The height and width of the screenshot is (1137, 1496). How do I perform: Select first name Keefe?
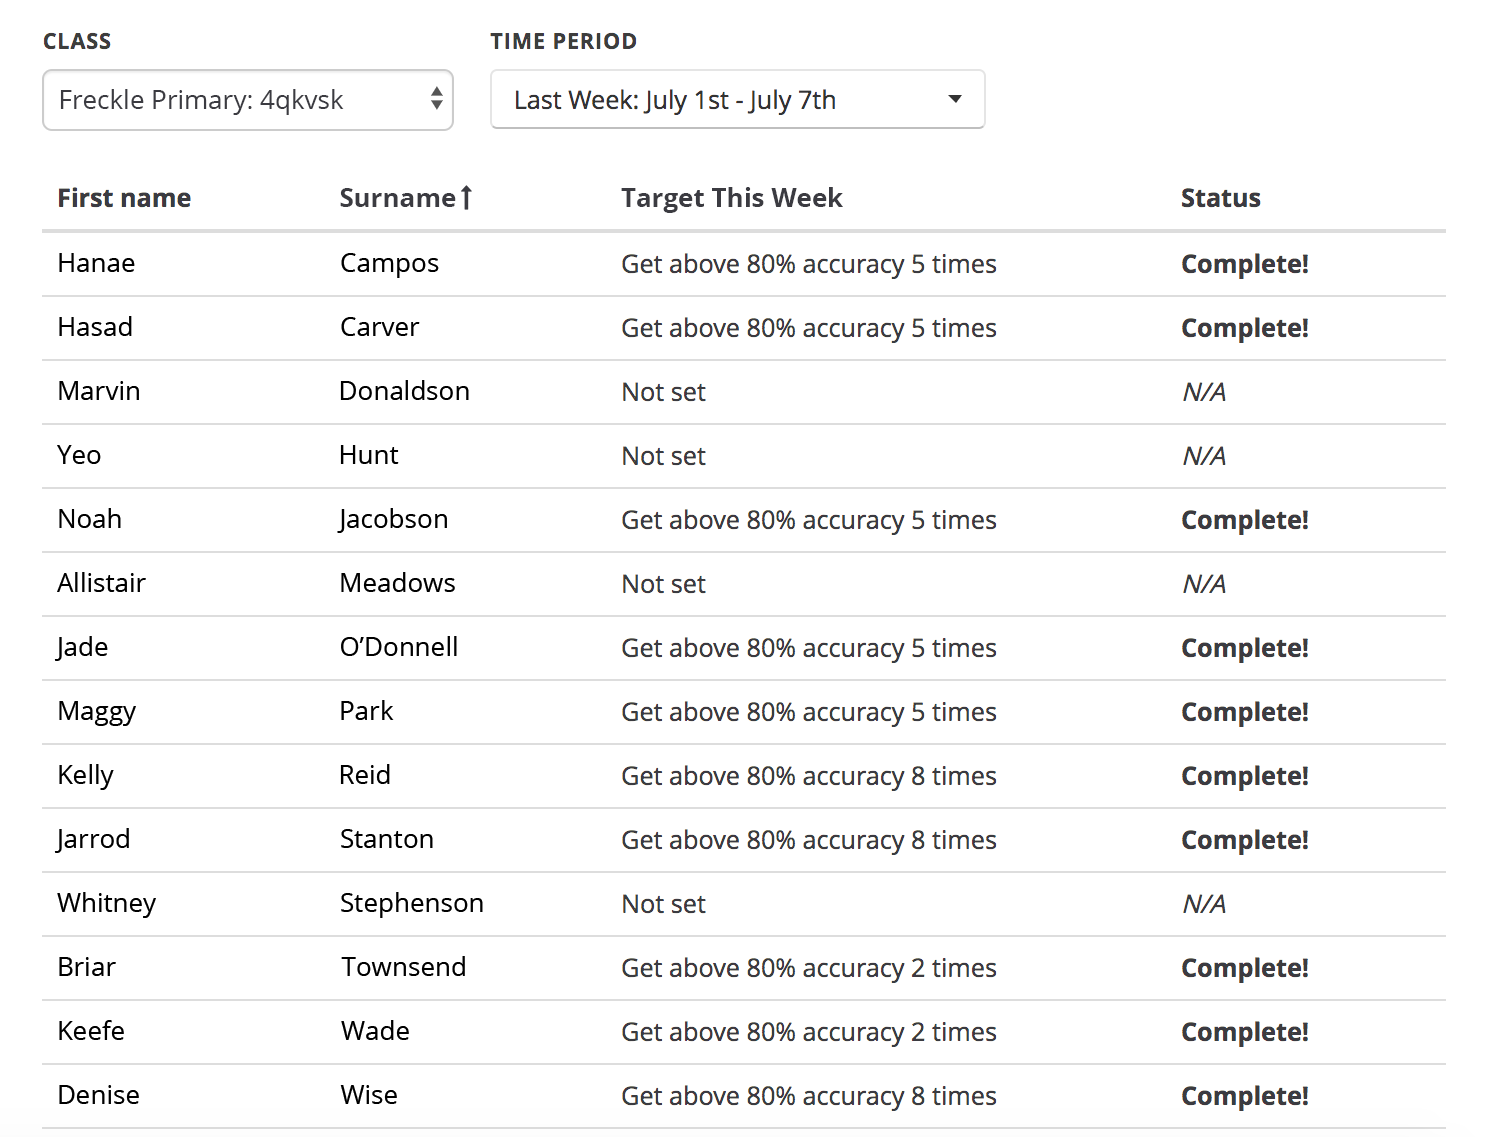point(91,1031)
